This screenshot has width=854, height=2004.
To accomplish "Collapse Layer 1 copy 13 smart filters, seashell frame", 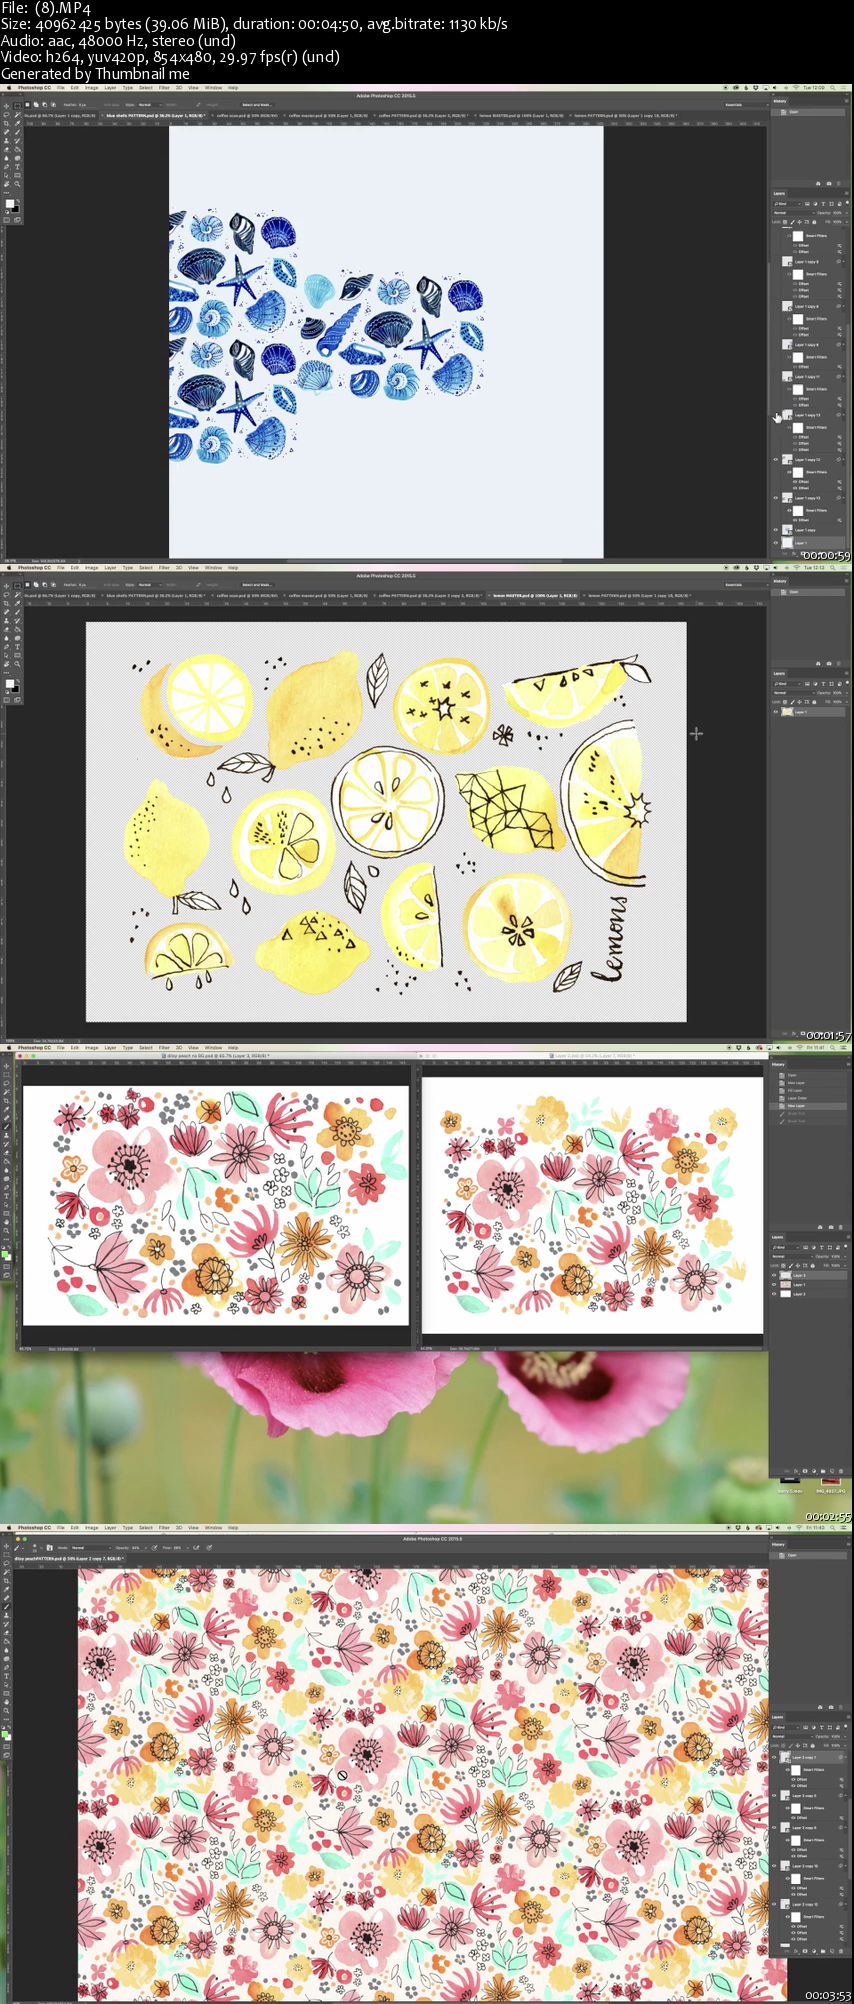I will tap(844, 498).
